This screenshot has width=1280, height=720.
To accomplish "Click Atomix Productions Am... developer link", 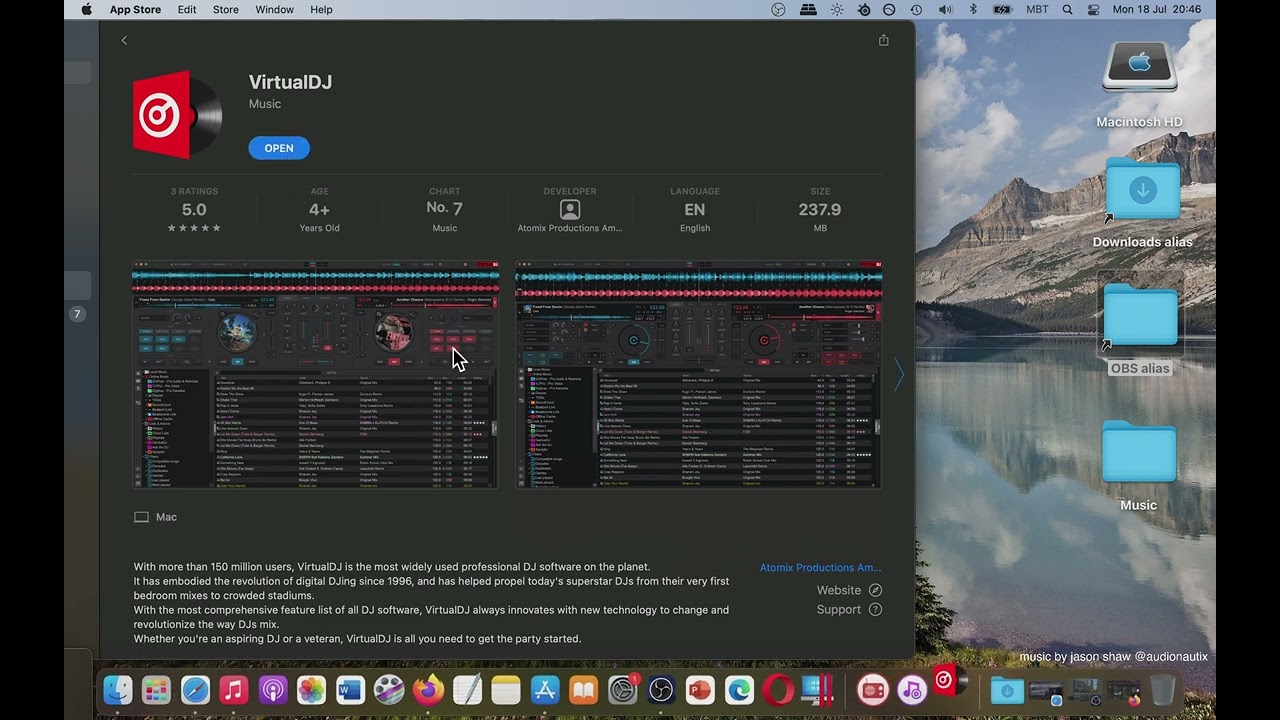I will [x=820, y=567].
